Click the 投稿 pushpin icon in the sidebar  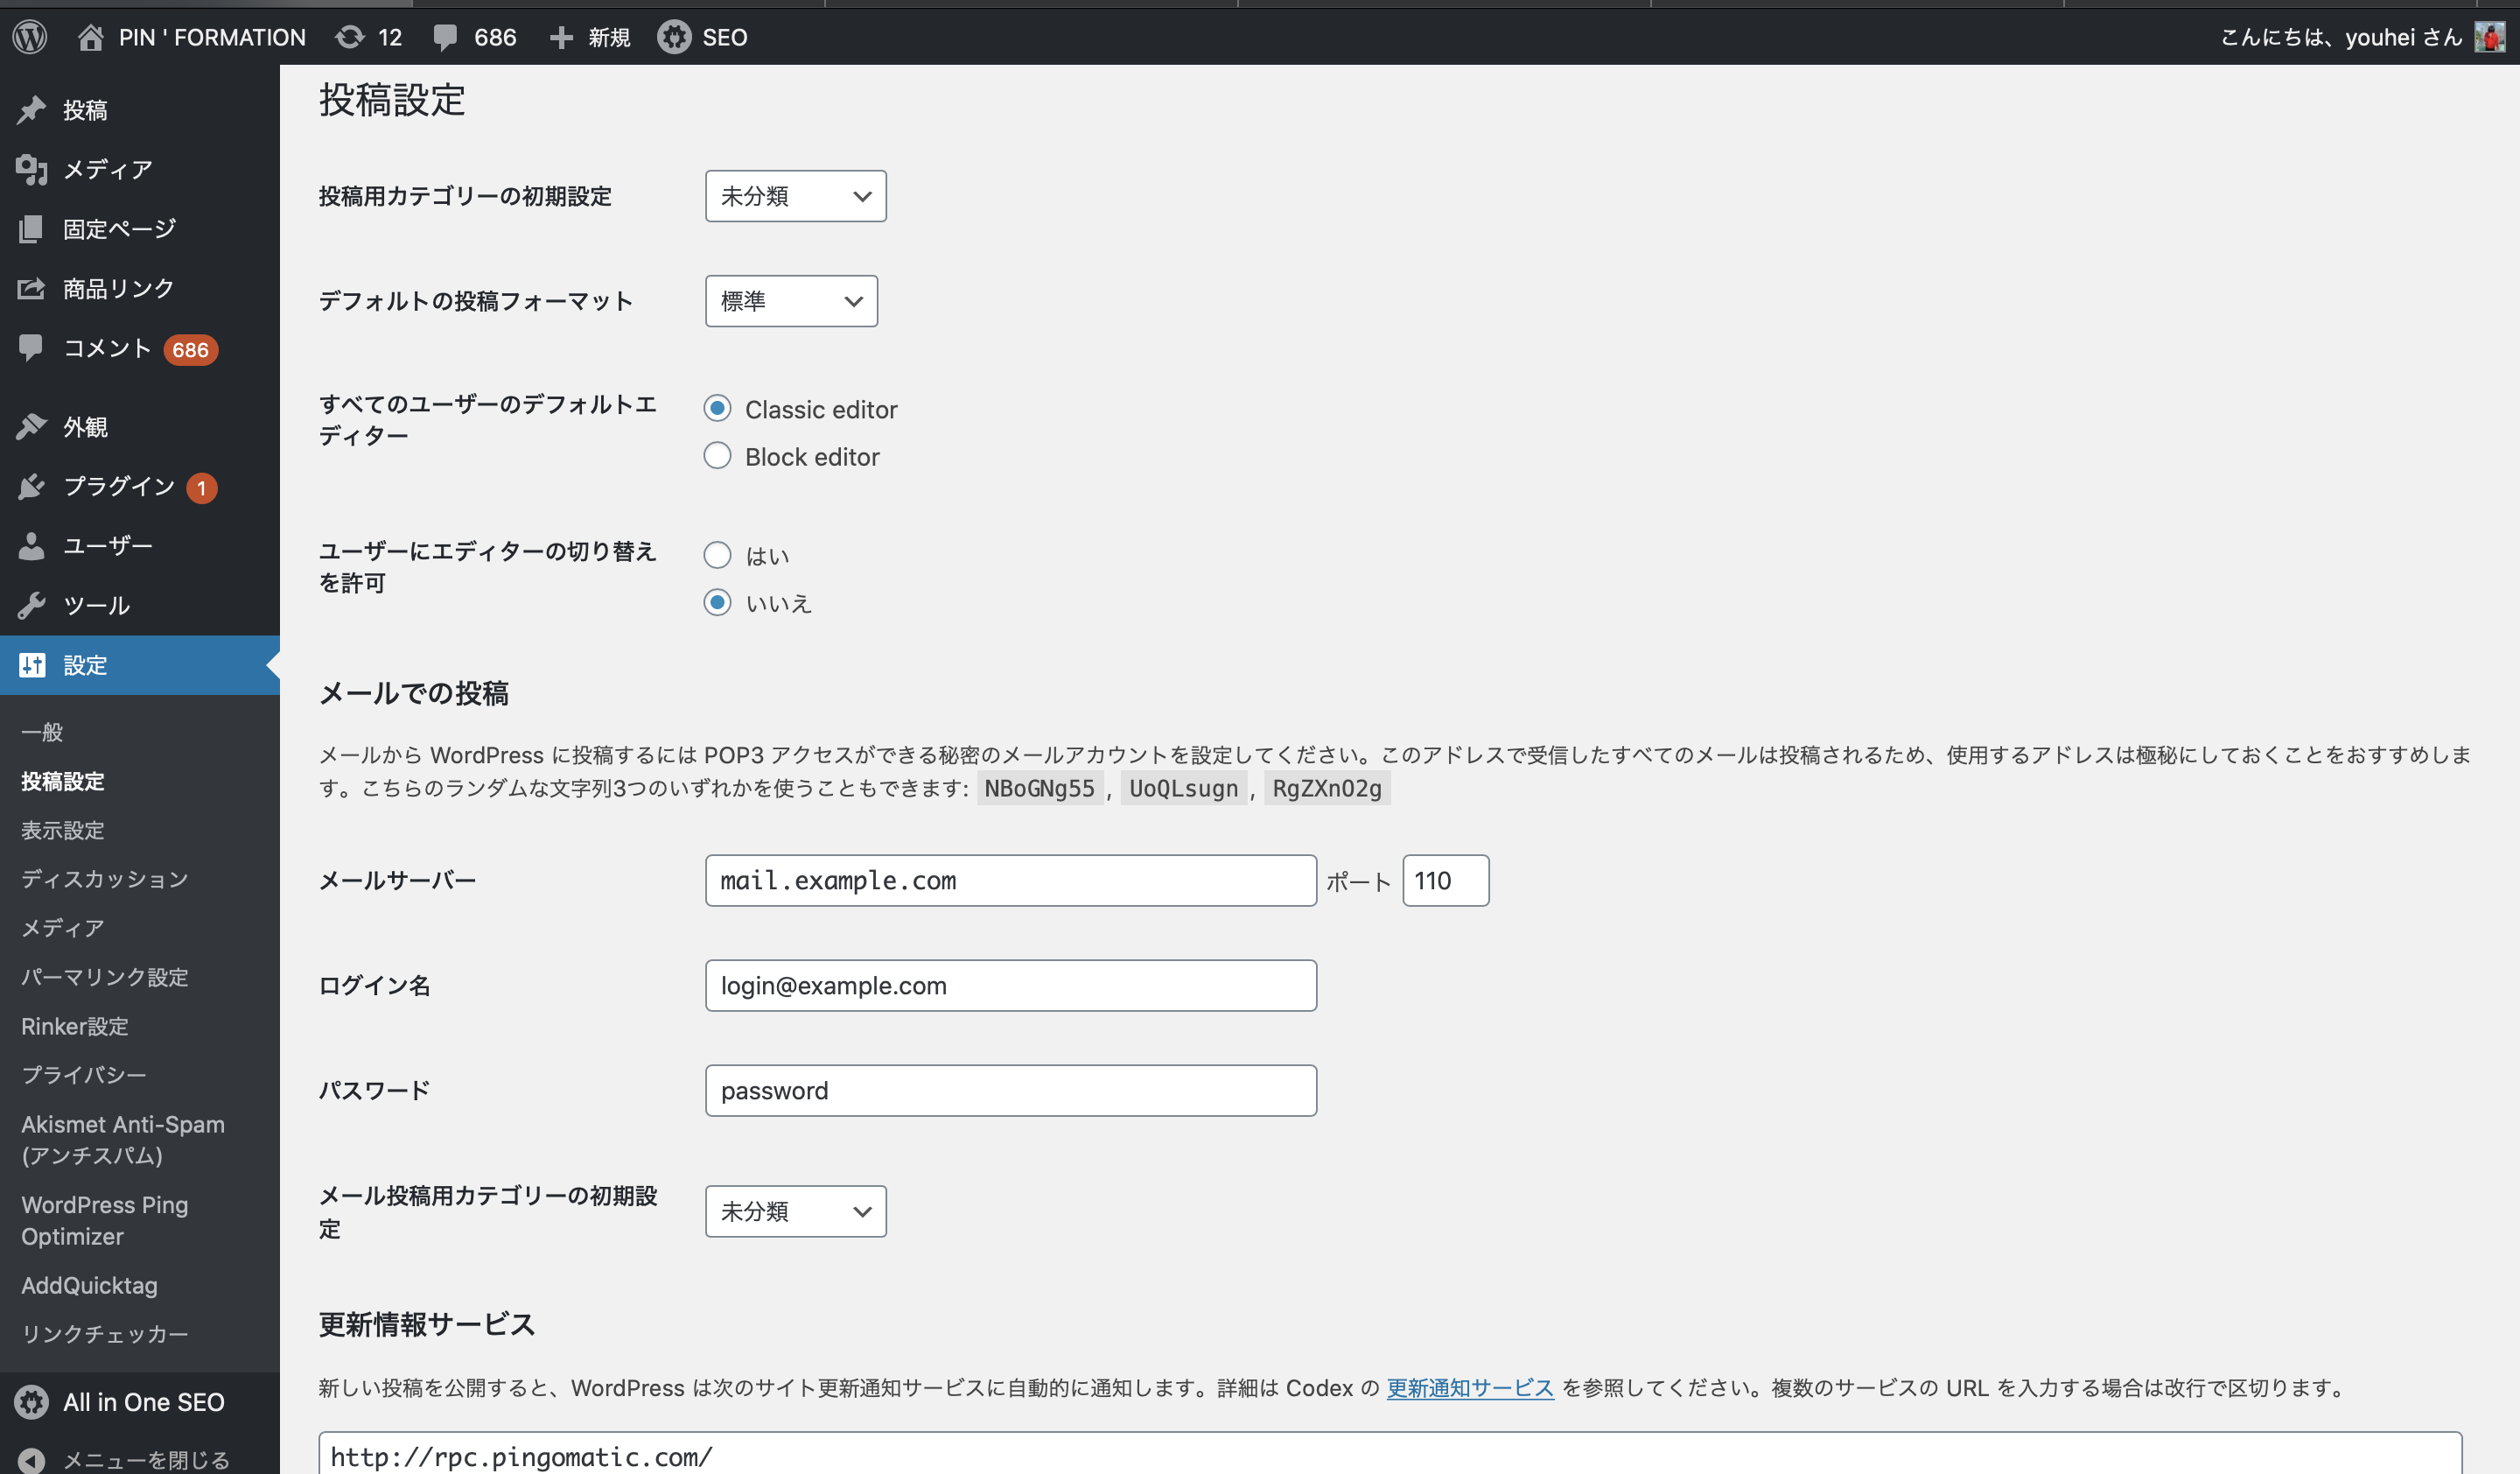click(x=32, y=109)
